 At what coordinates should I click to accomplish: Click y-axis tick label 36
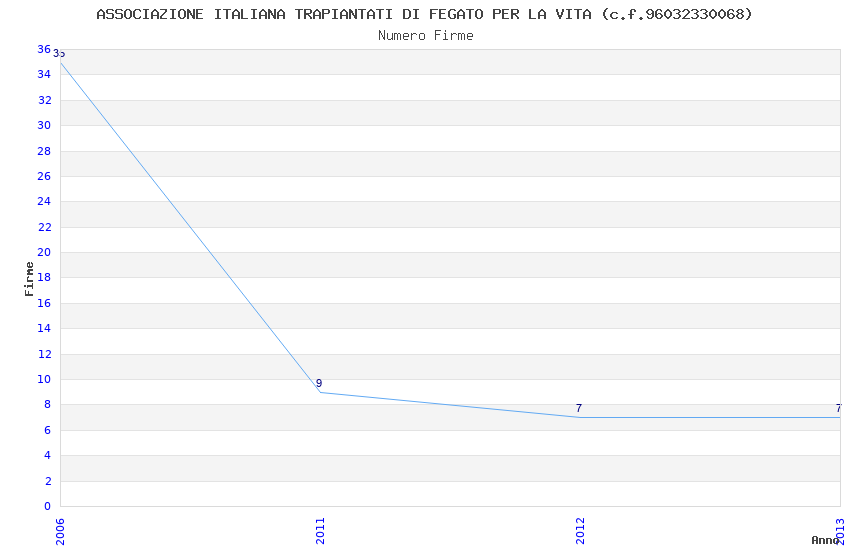click(44, 49)
